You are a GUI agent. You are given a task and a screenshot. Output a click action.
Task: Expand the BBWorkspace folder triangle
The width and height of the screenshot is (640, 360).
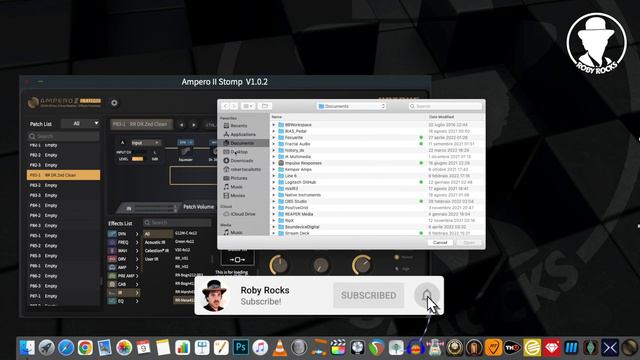click(274, 125)
